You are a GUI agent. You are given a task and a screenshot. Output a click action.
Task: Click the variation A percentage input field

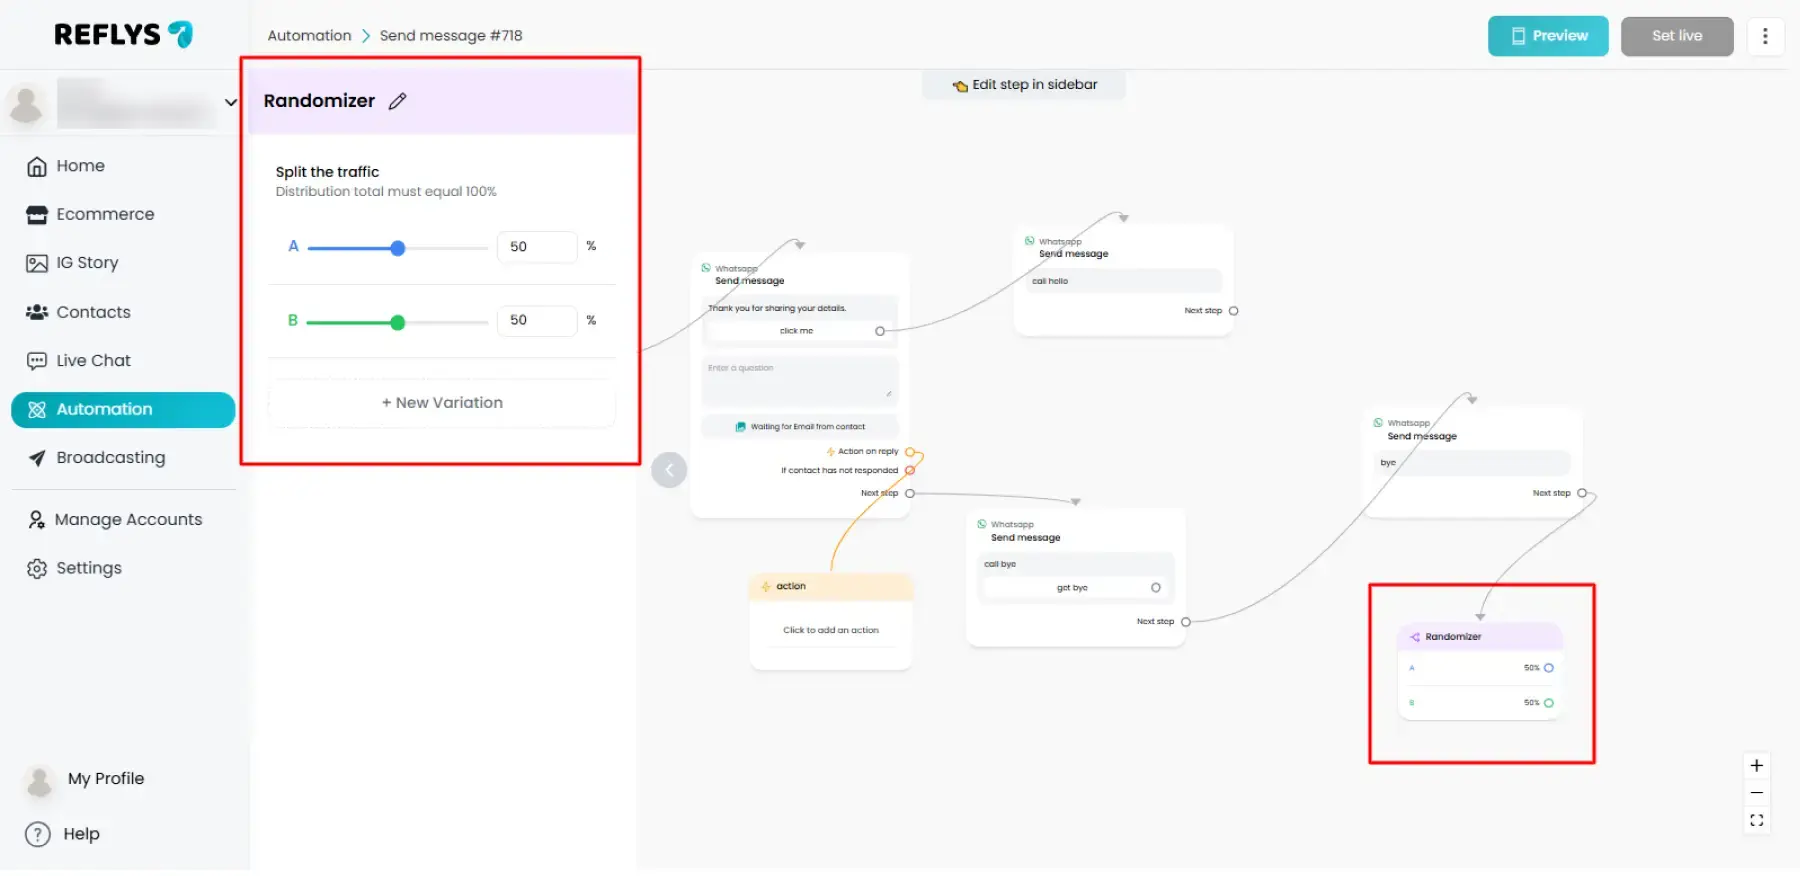tap(536, 247)
